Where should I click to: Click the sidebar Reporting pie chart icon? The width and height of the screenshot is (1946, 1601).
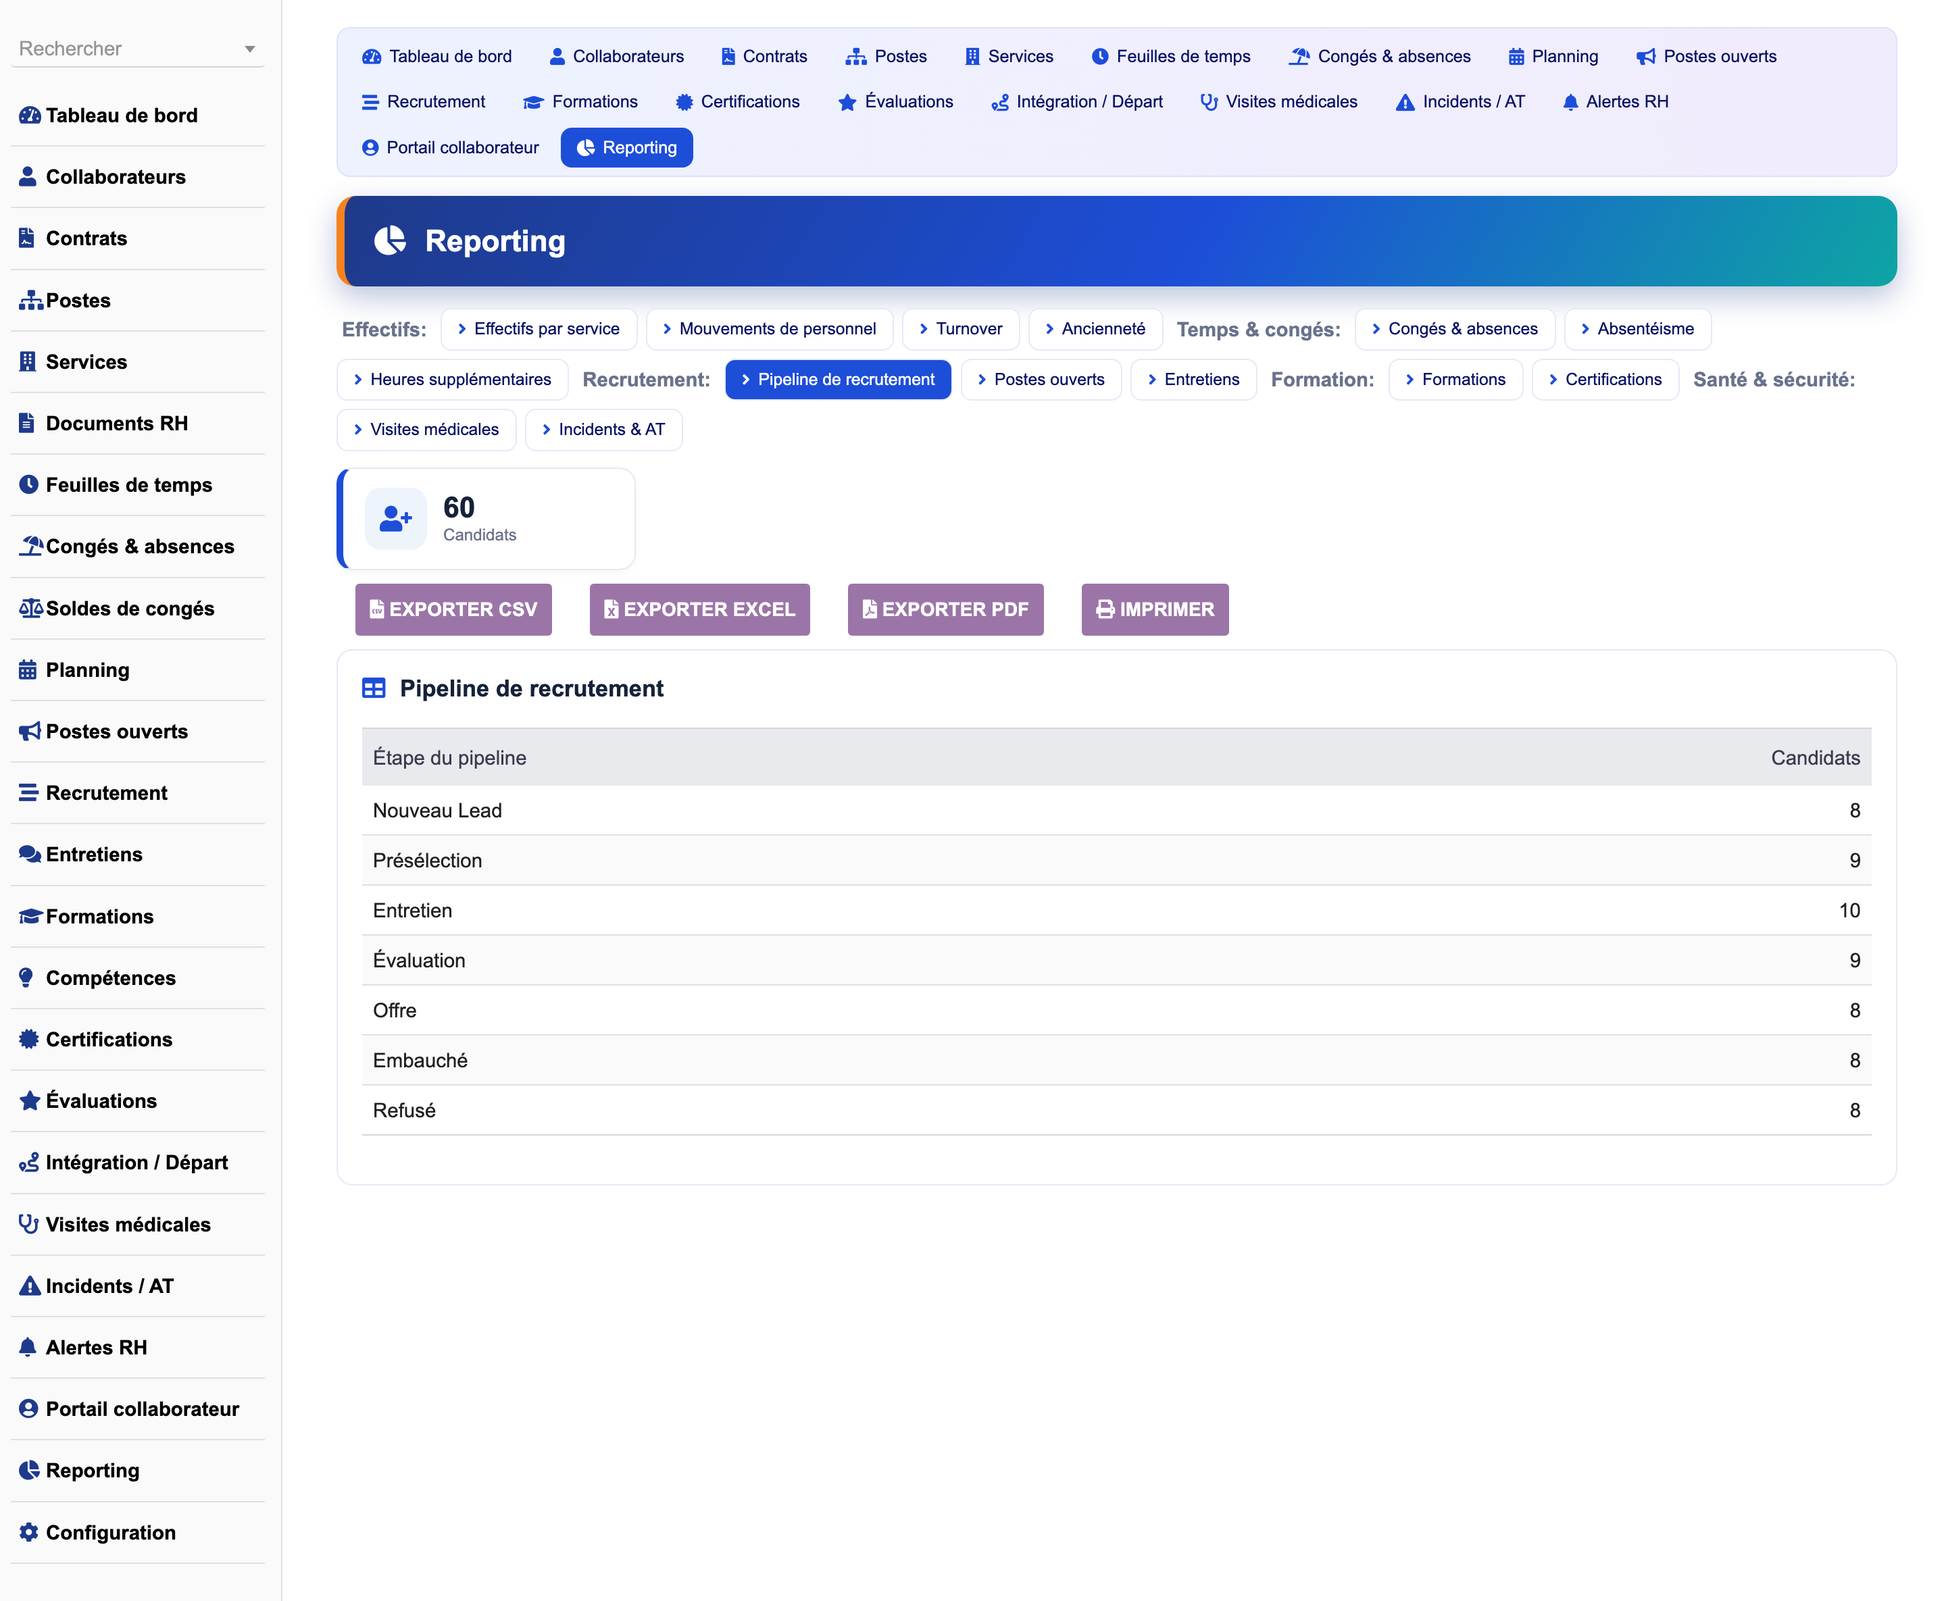pyautogui.click(x=29, y=1471)
